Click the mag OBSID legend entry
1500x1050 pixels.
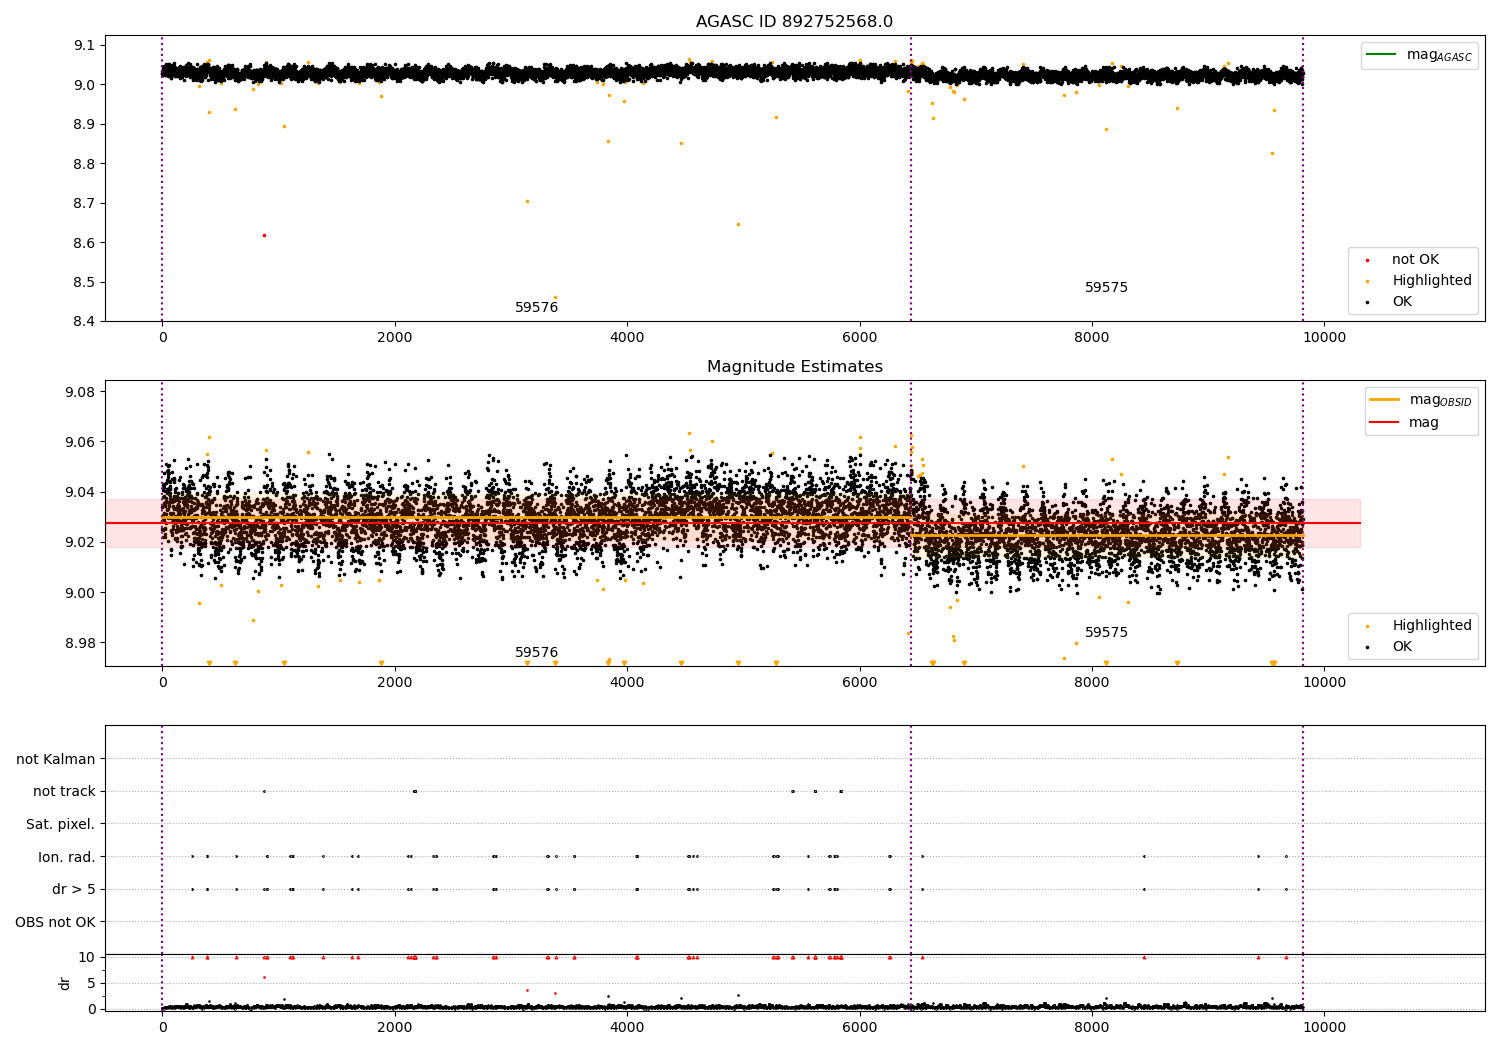1421,400
